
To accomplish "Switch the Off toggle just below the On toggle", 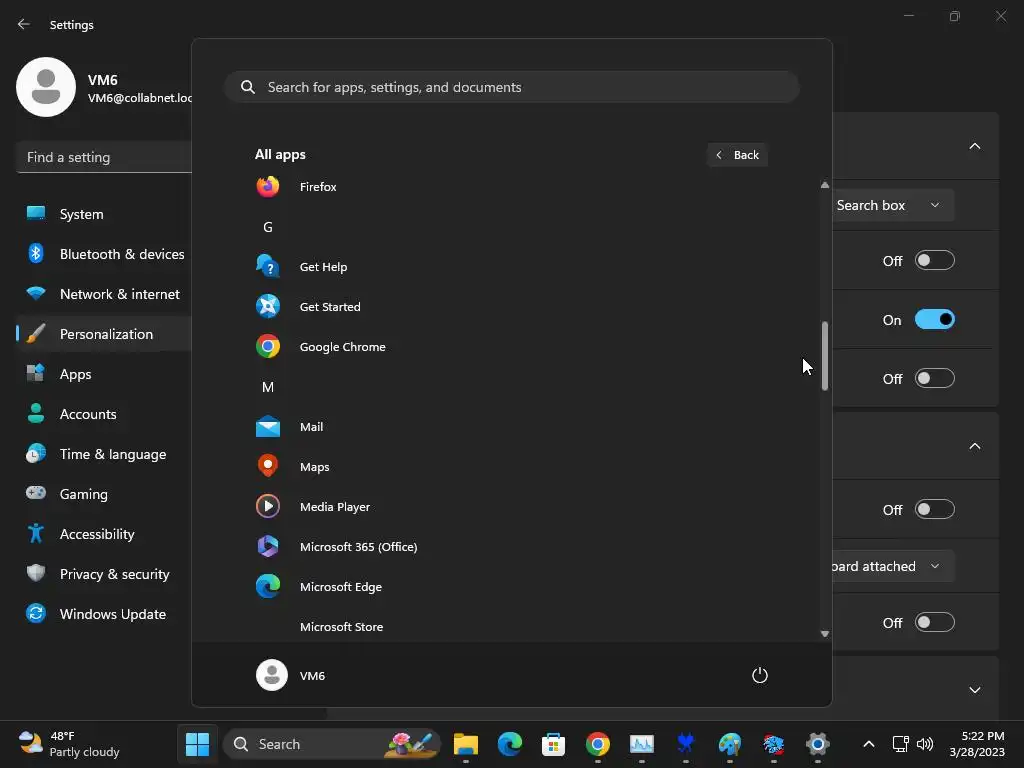I will pyautogui.click(x=935, y=378).
